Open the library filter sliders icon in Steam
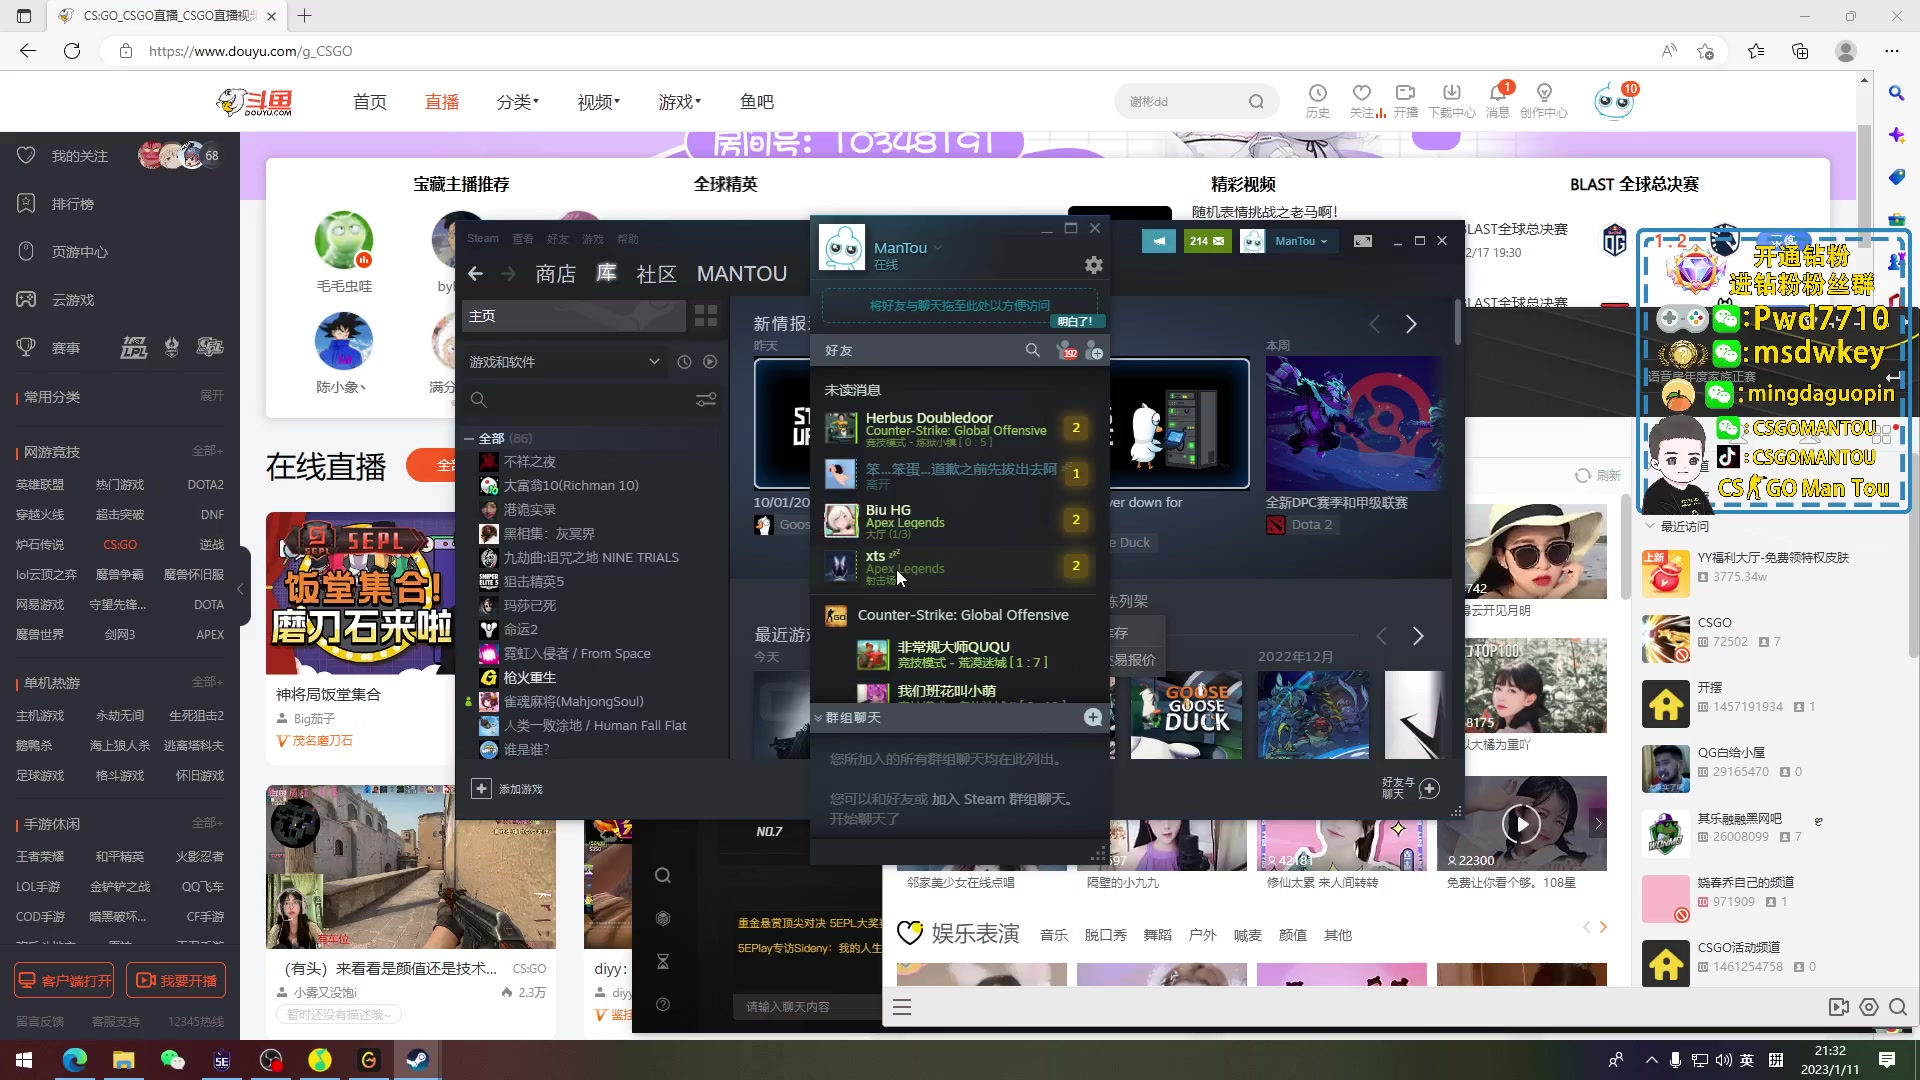Screen dimensions: 1920x1080 pos(707,400)
